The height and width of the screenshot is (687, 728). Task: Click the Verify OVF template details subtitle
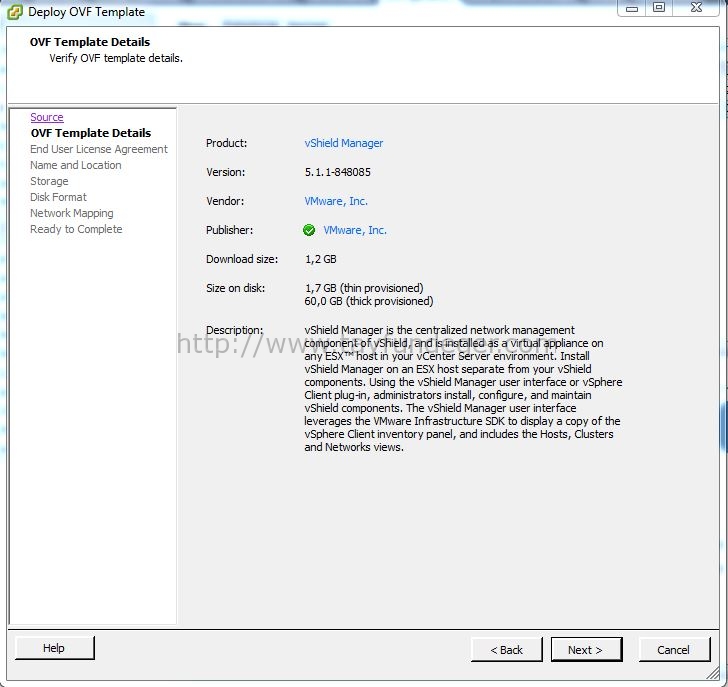tap(116, 58)
